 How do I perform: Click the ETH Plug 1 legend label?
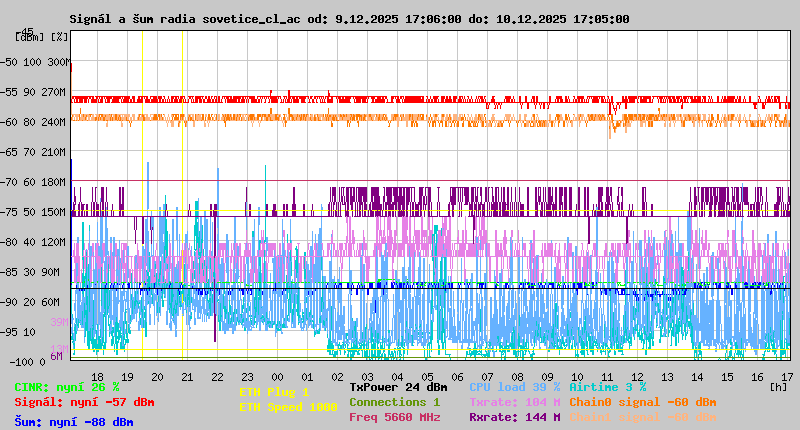pyautogui.click(x=274, y=393)
